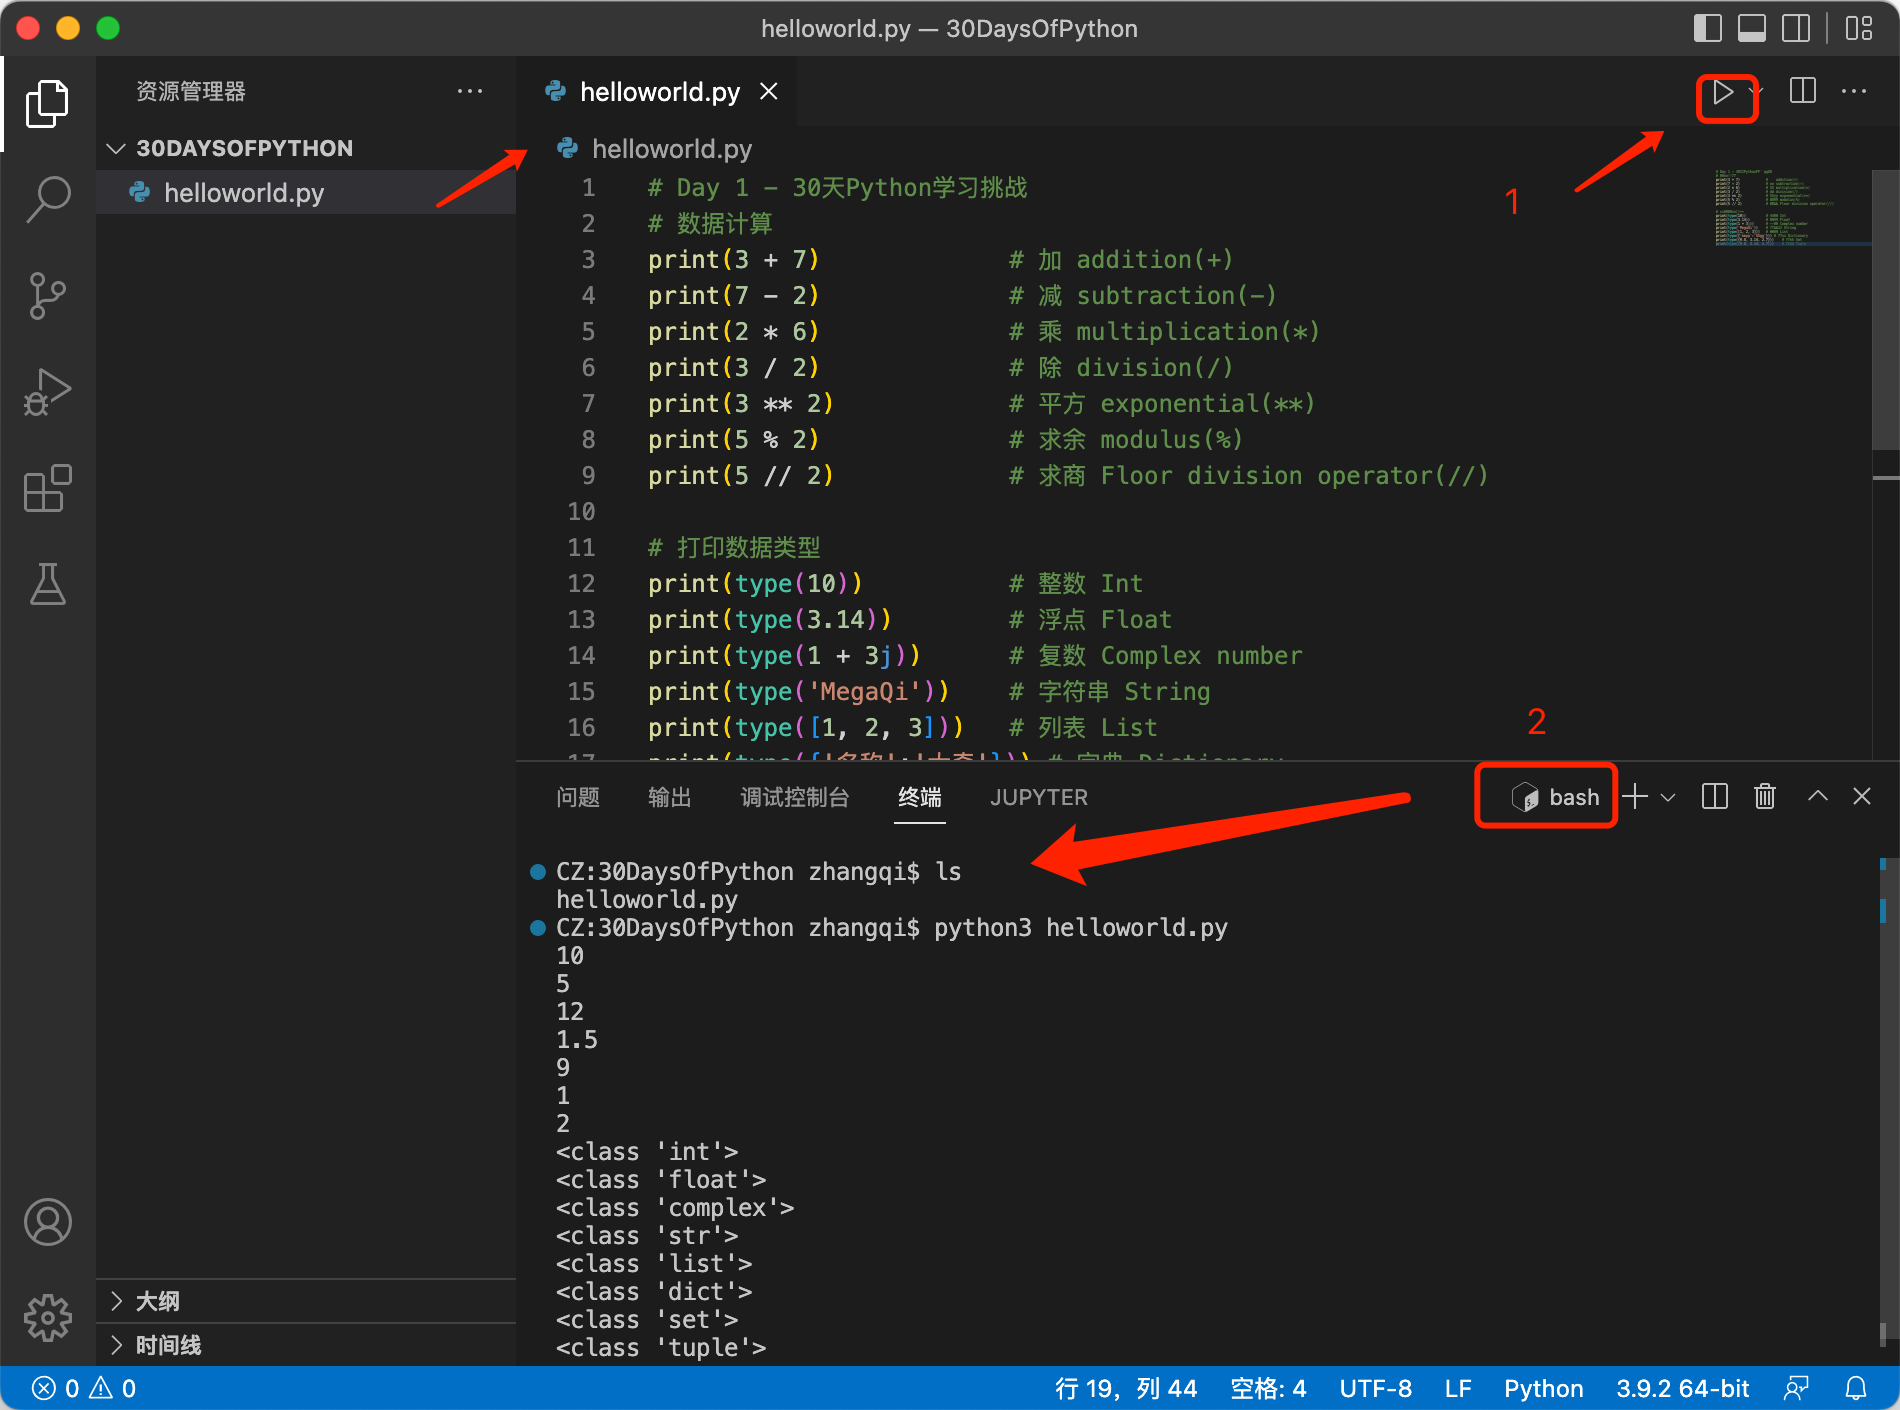
Task: Select helloworld.py in the file tree
Action: [x=306, y=192]
